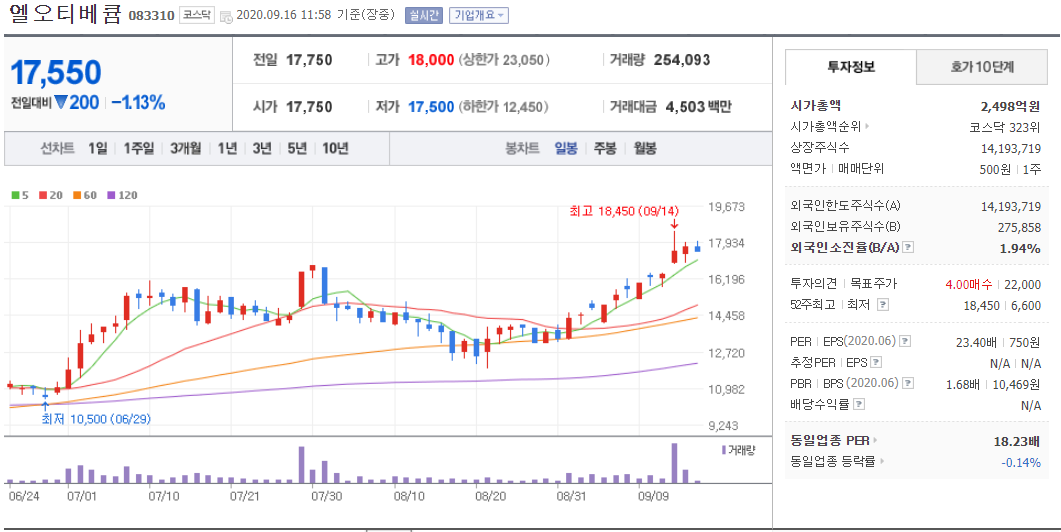This screenshot has width=1061, height=532.
Task: Select the 3개월 line chart period
Action: tap(185, 149)
